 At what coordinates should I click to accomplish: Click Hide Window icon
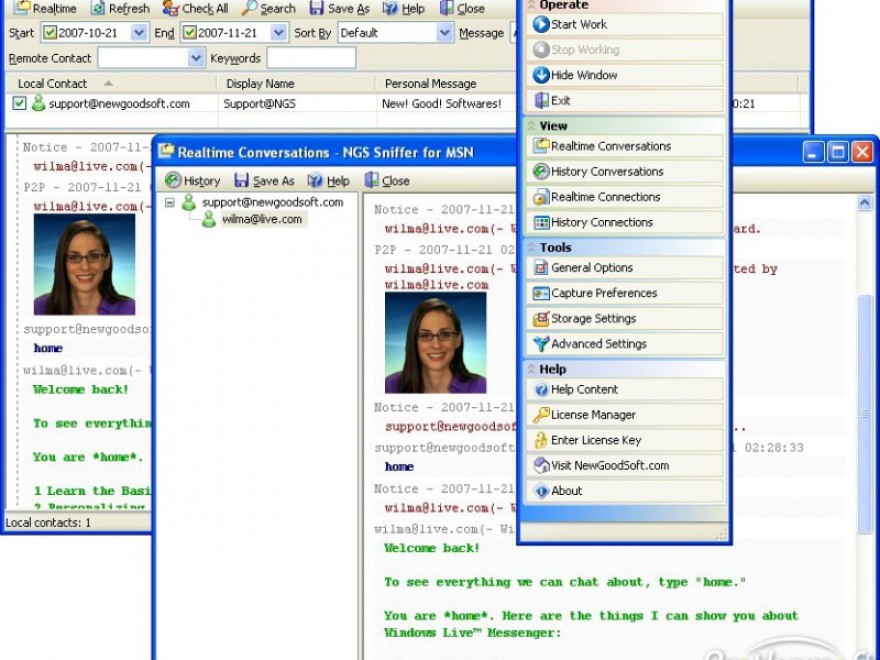[x=541, y=75]
